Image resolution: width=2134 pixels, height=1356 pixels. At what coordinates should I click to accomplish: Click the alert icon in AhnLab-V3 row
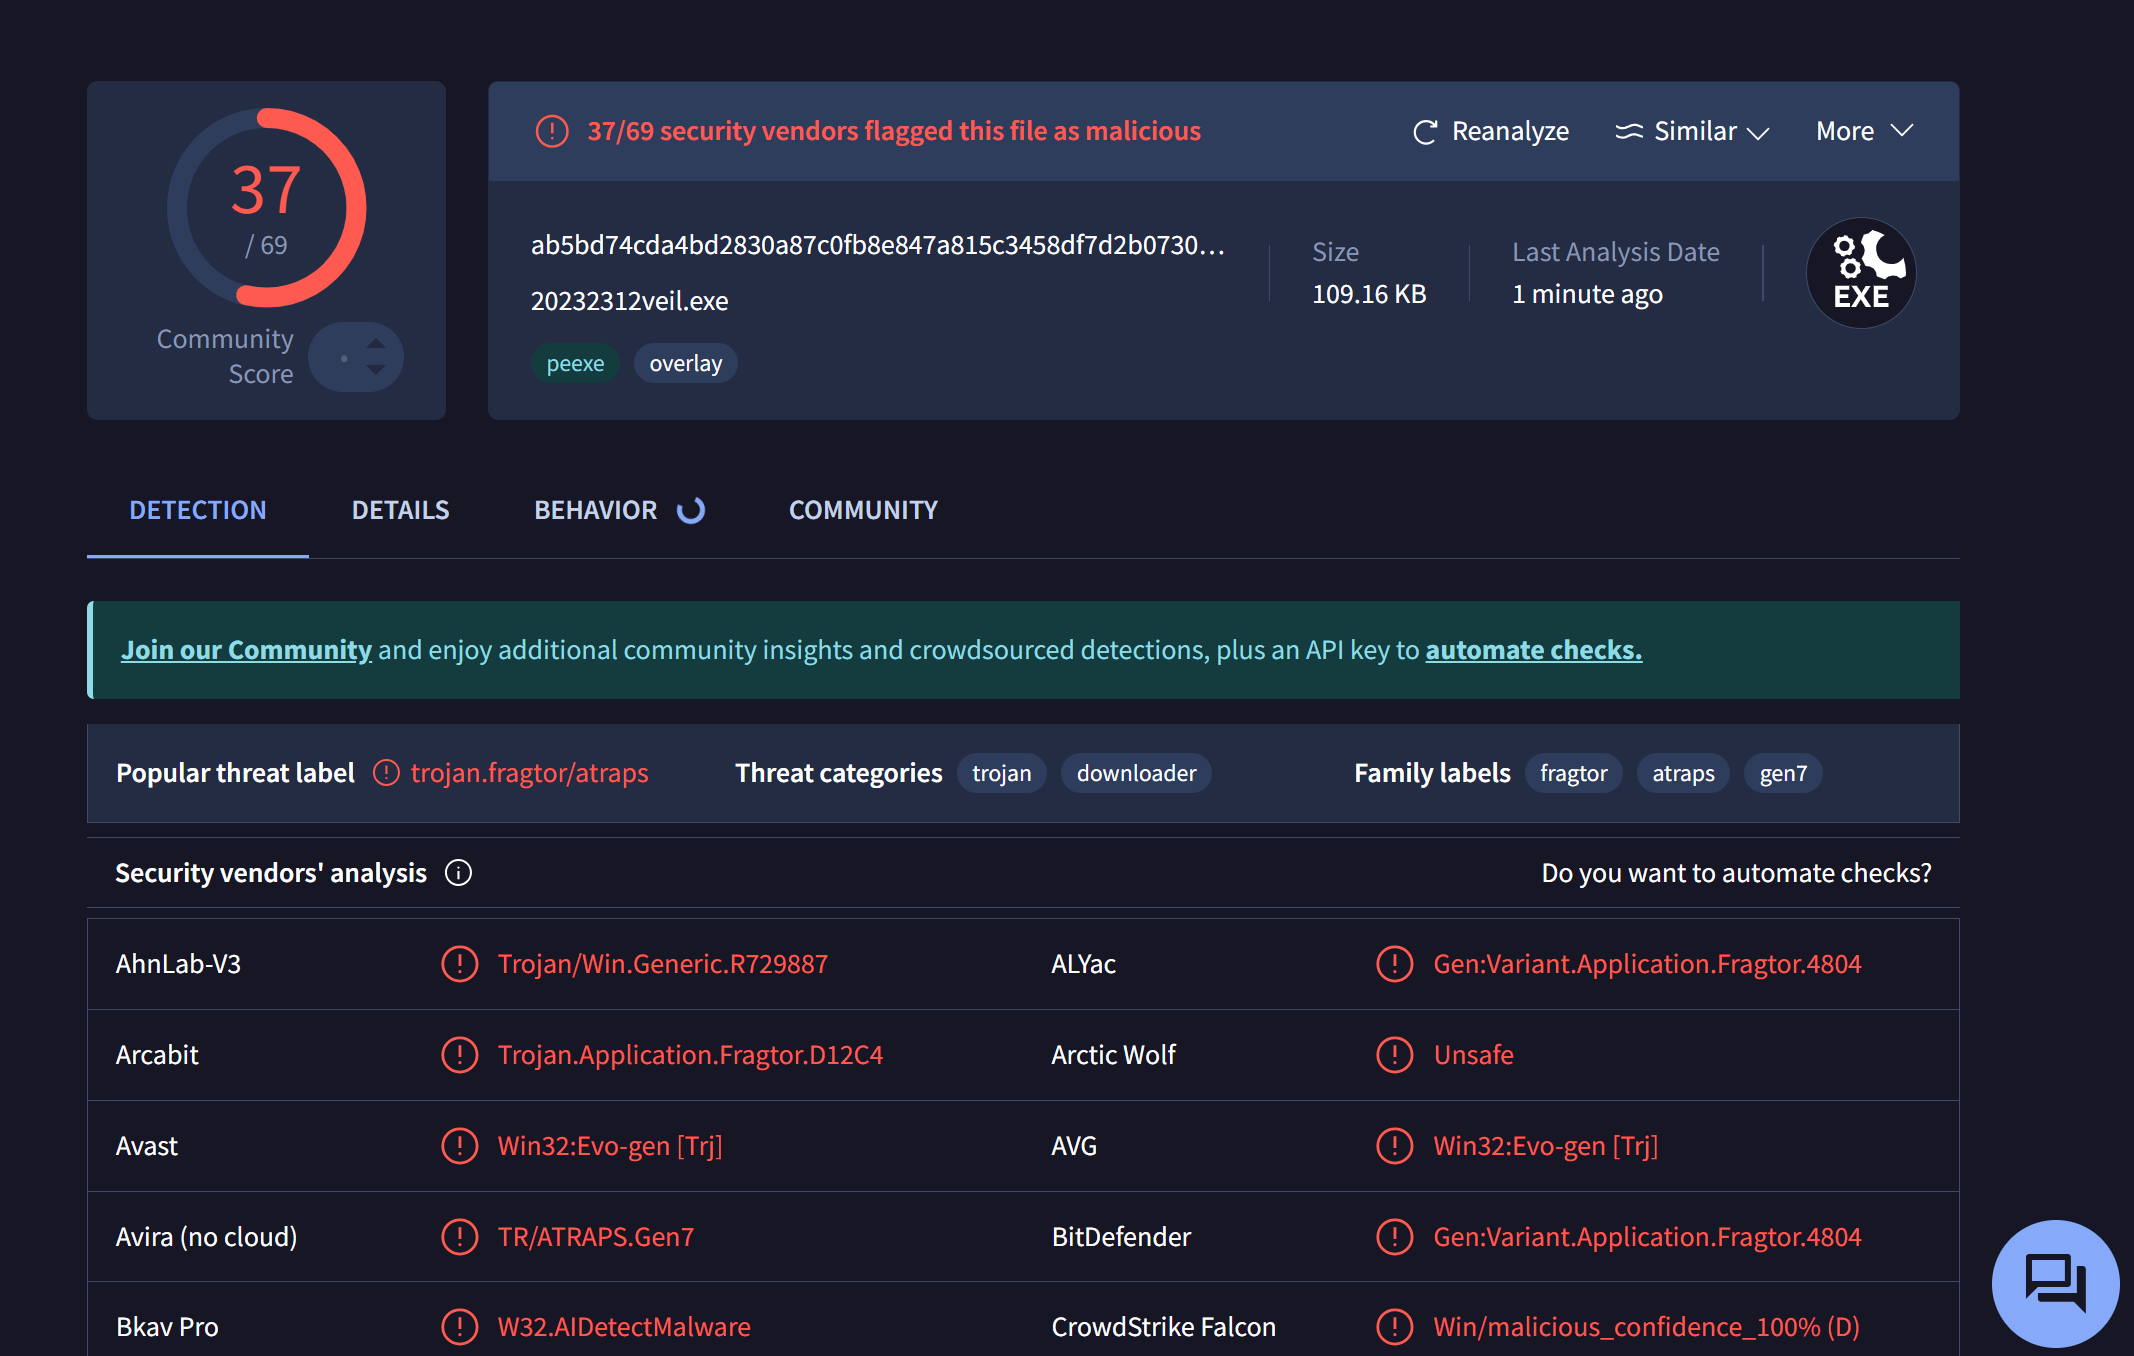click(459, 964)
